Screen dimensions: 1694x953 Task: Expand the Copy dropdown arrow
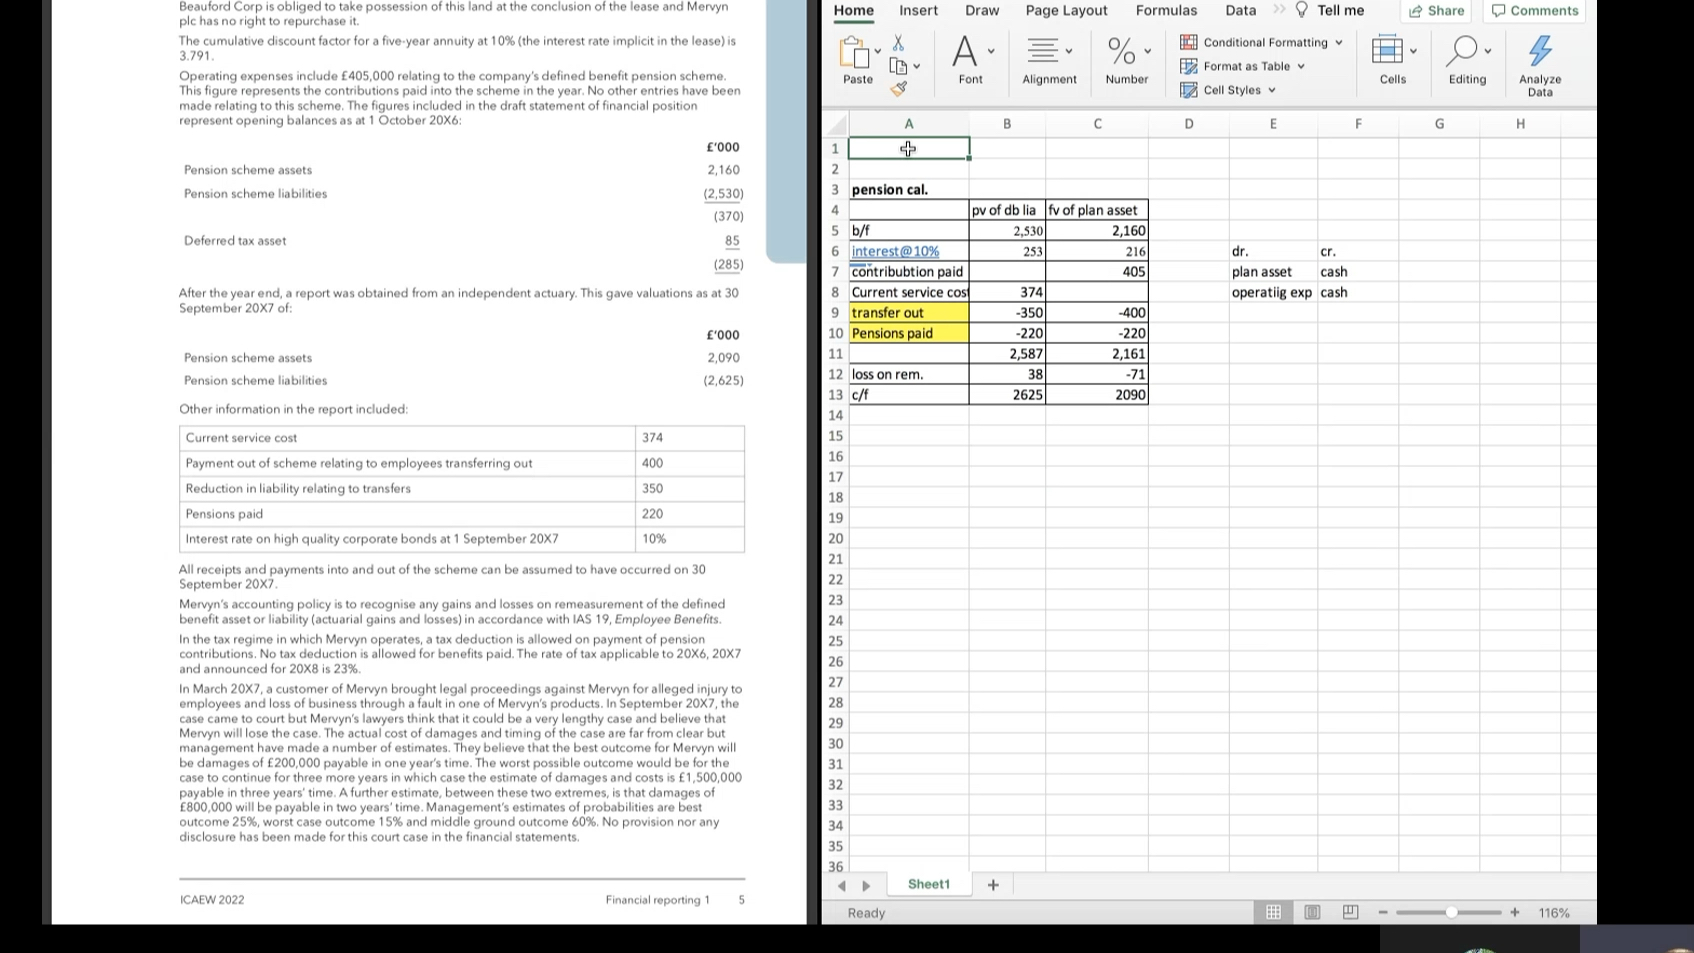point(916,67)
